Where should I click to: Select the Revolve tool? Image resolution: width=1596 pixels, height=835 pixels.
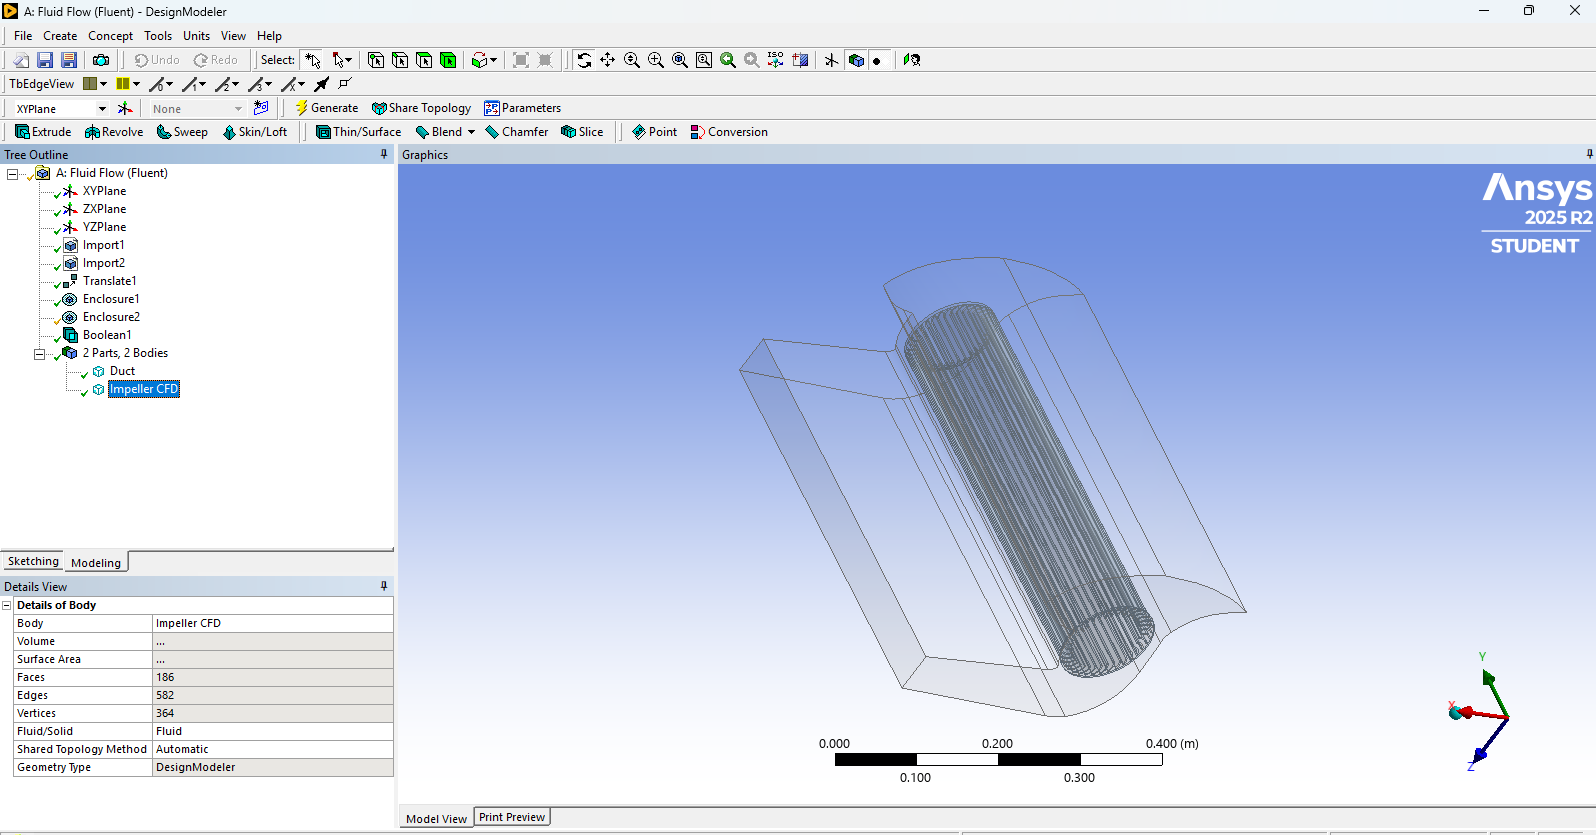click(114, 132)
